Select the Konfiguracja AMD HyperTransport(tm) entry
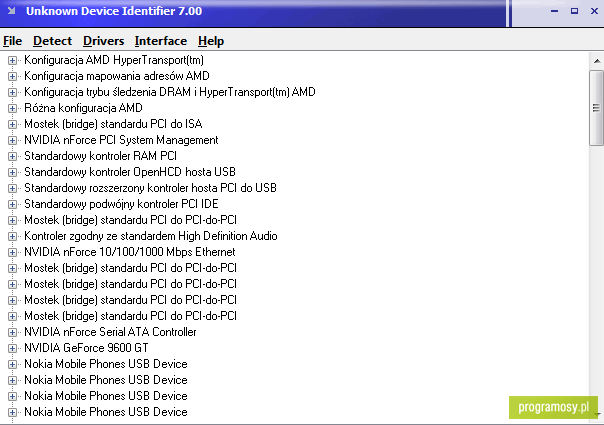The image size is (604, 425). (114, 60)
